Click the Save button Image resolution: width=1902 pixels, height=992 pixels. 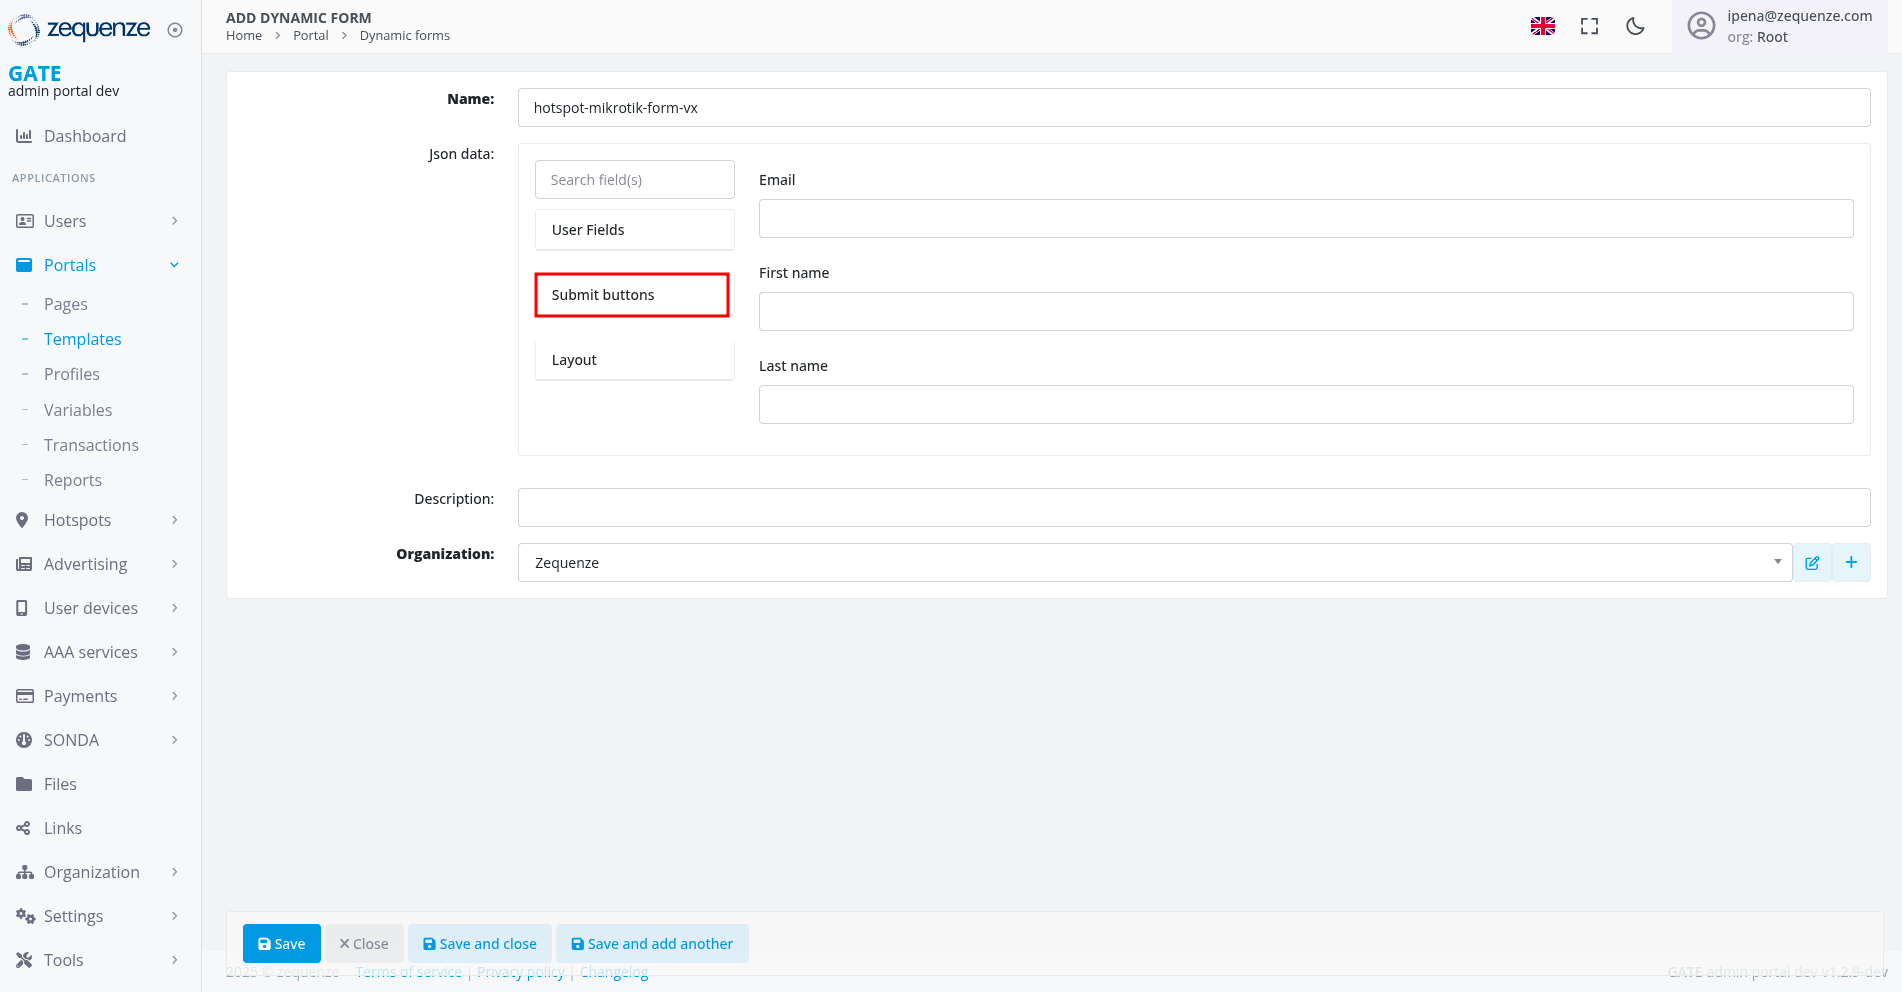coord(281,944)
